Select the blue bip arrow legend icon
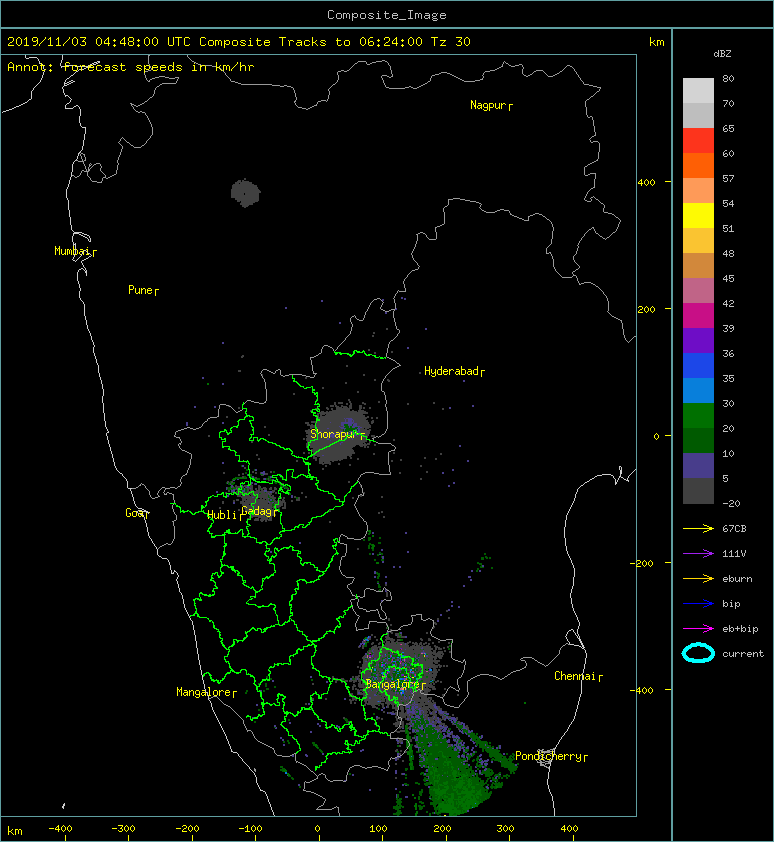 (x=698, y=604)
